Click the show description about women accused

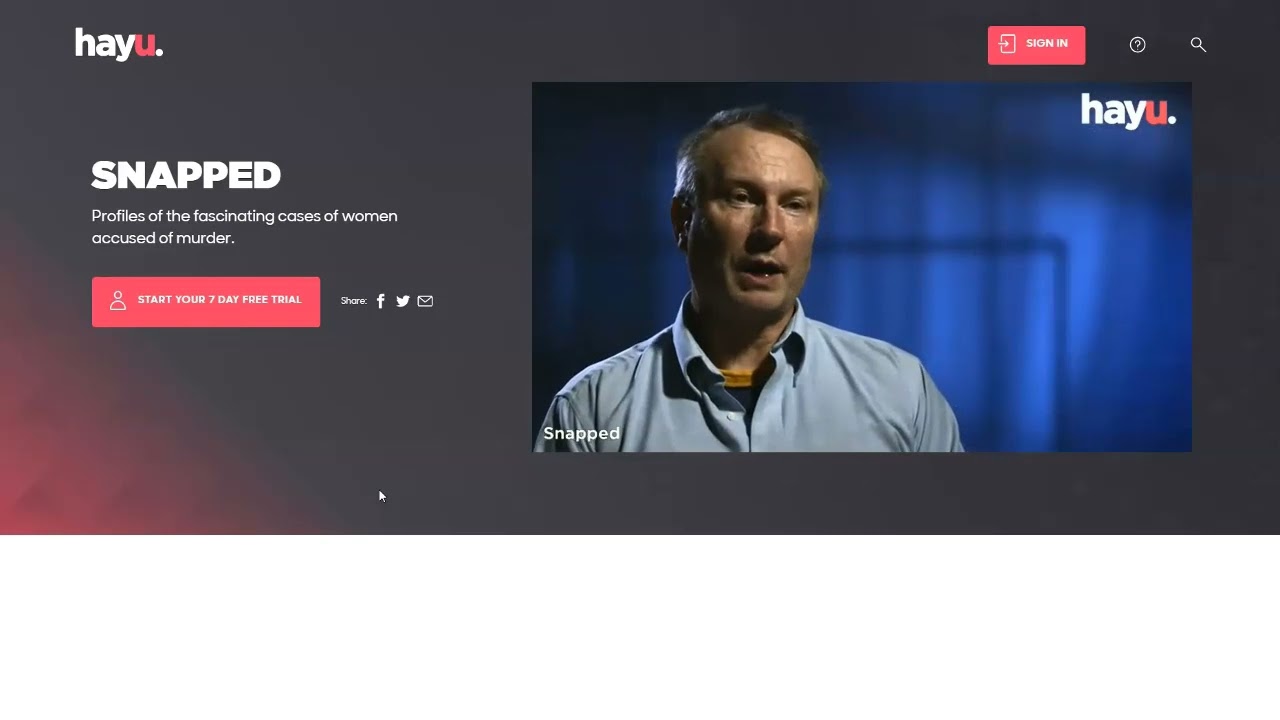tap(245, 227)
